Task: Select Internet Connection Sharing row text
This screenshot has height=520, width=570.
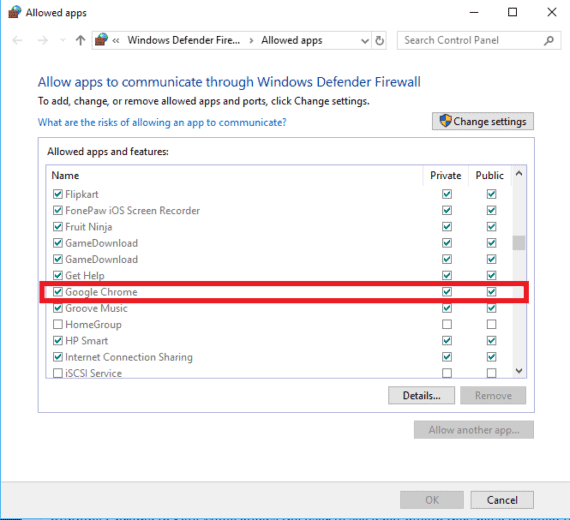Action: [x=129, y=357]
